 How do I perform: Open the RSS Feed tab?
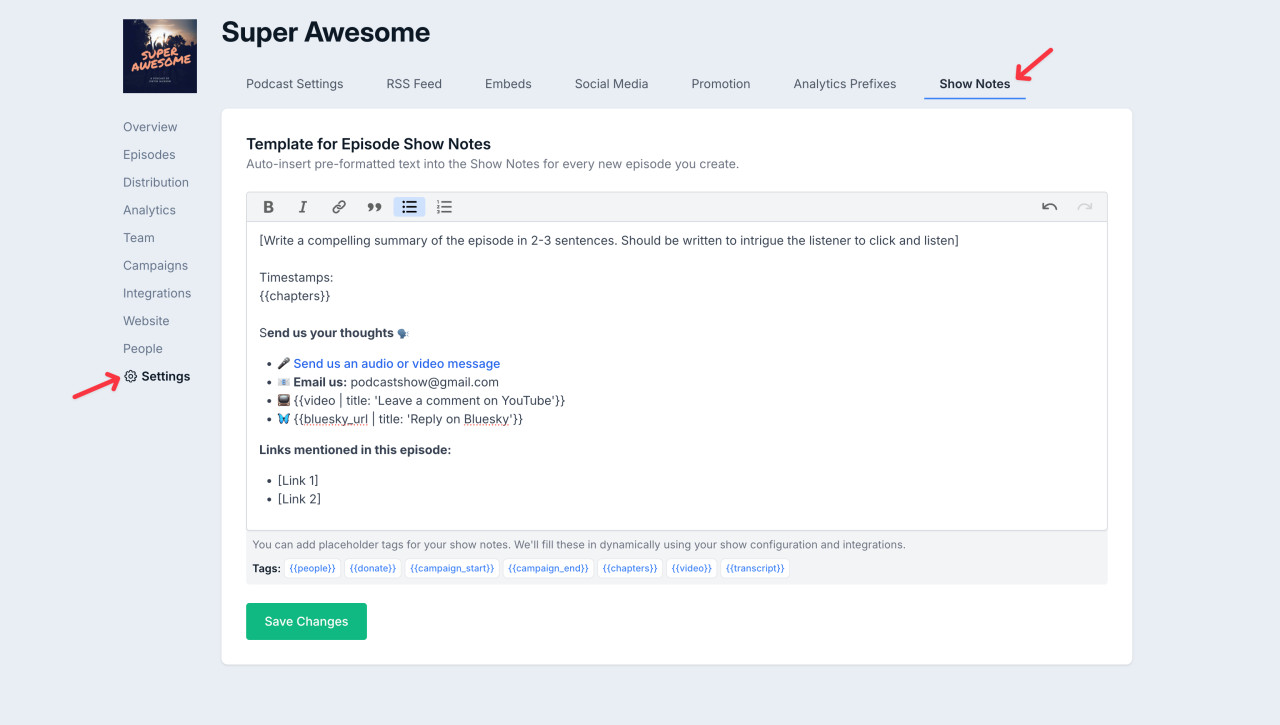coord(414,84)
